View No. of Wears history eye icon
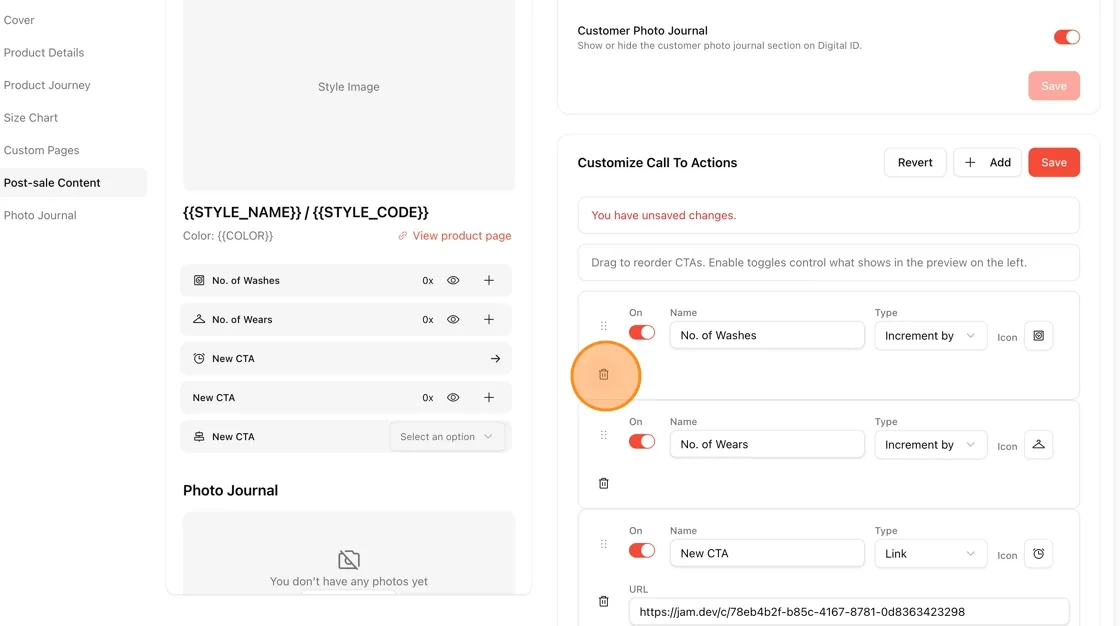 453,319
